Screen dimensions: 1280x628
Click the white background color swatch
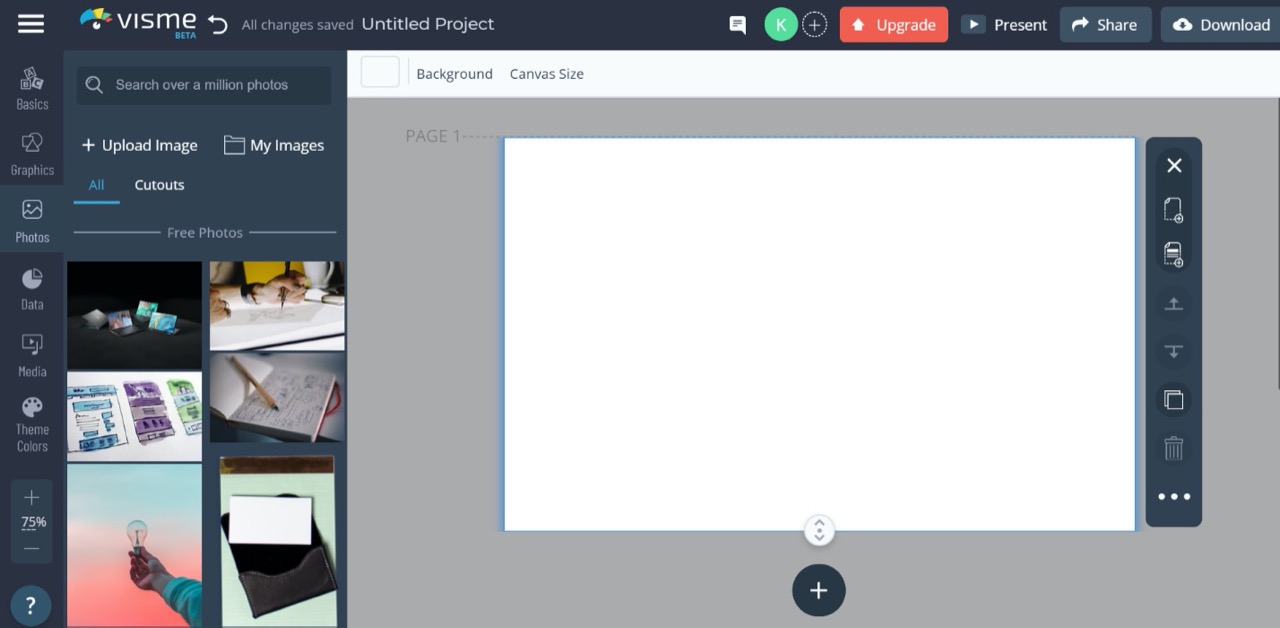(380, 72)
